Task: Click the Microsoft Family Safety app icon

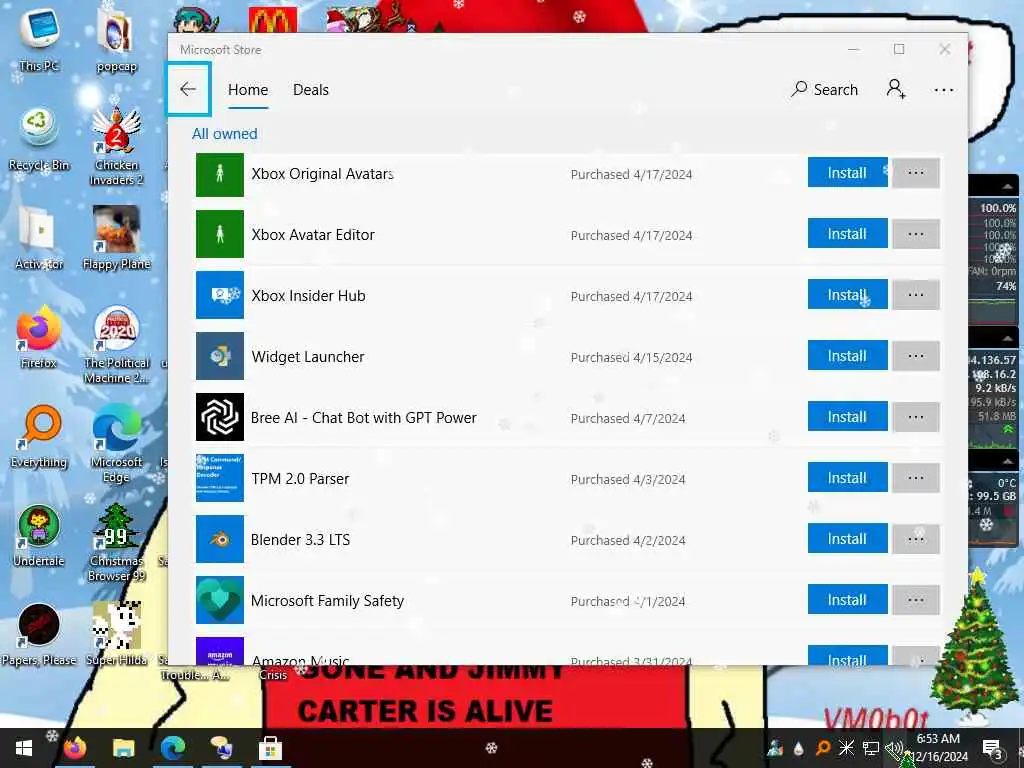Action: pos(220,600)
